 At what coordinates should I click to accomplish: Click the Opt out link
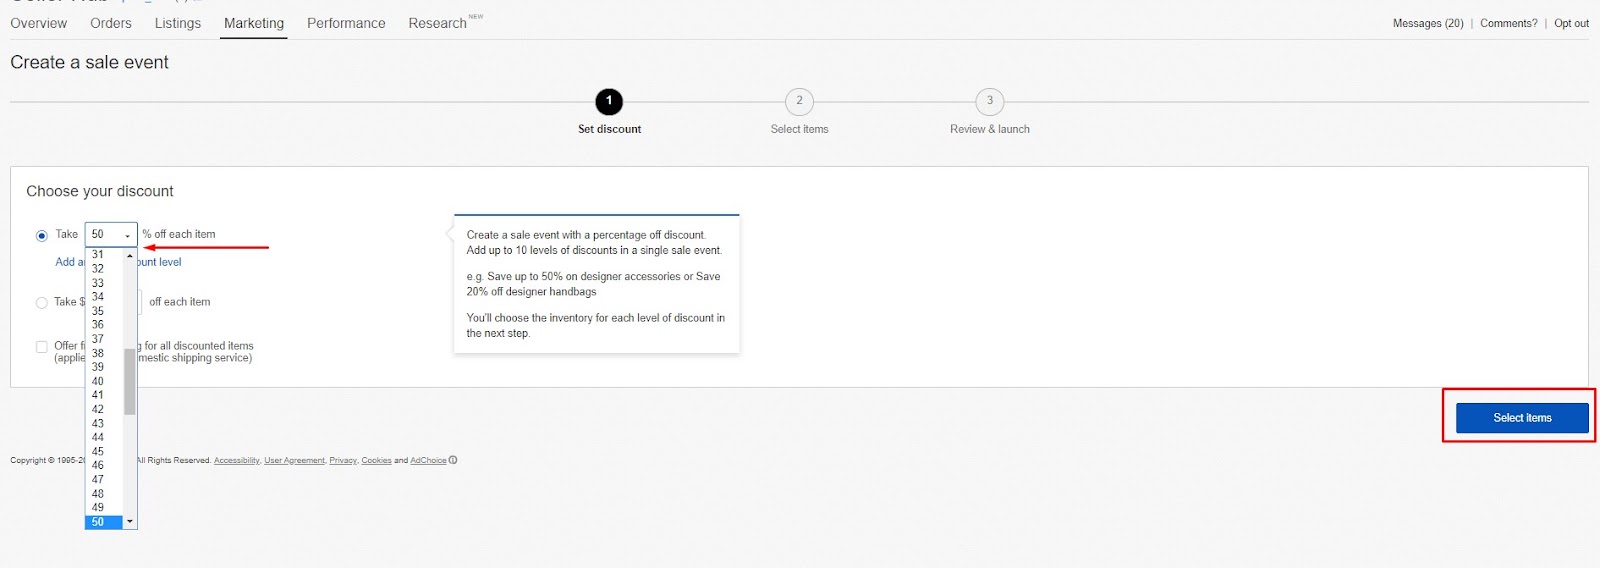tap(1571, 23)
